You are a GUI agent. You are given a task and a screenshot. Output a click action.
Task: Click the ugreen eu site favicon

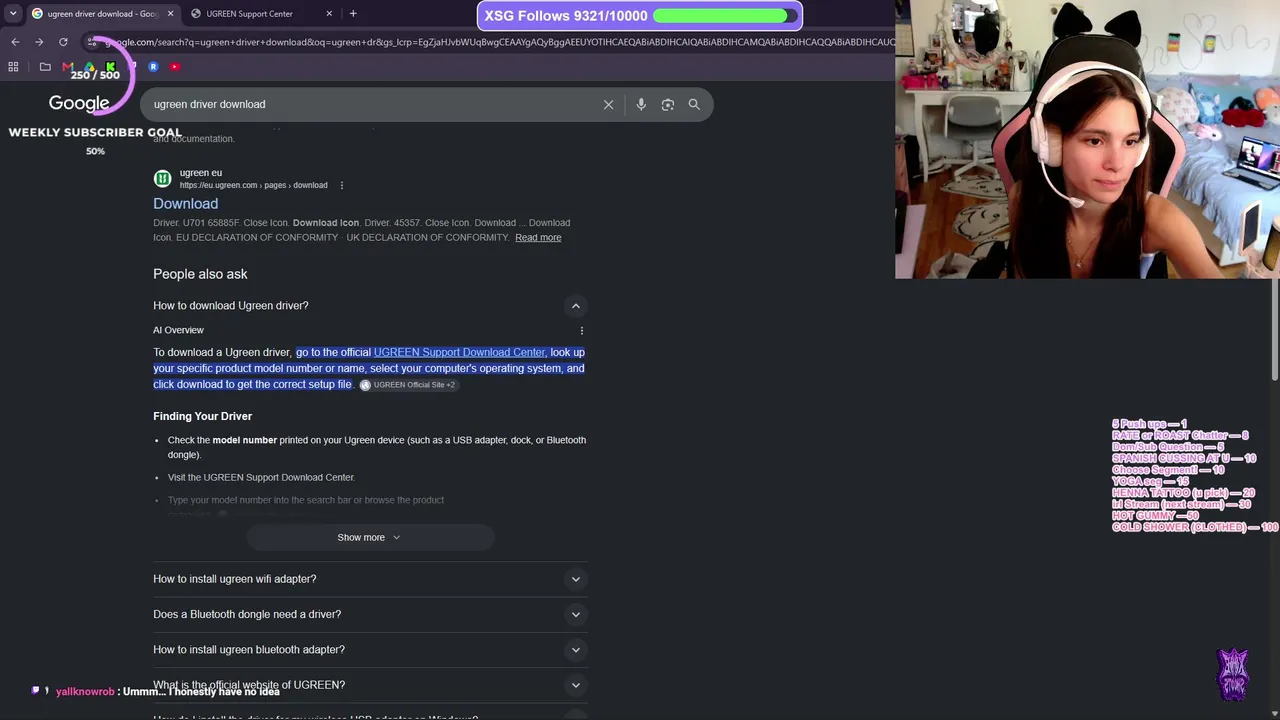coord(162,178)
